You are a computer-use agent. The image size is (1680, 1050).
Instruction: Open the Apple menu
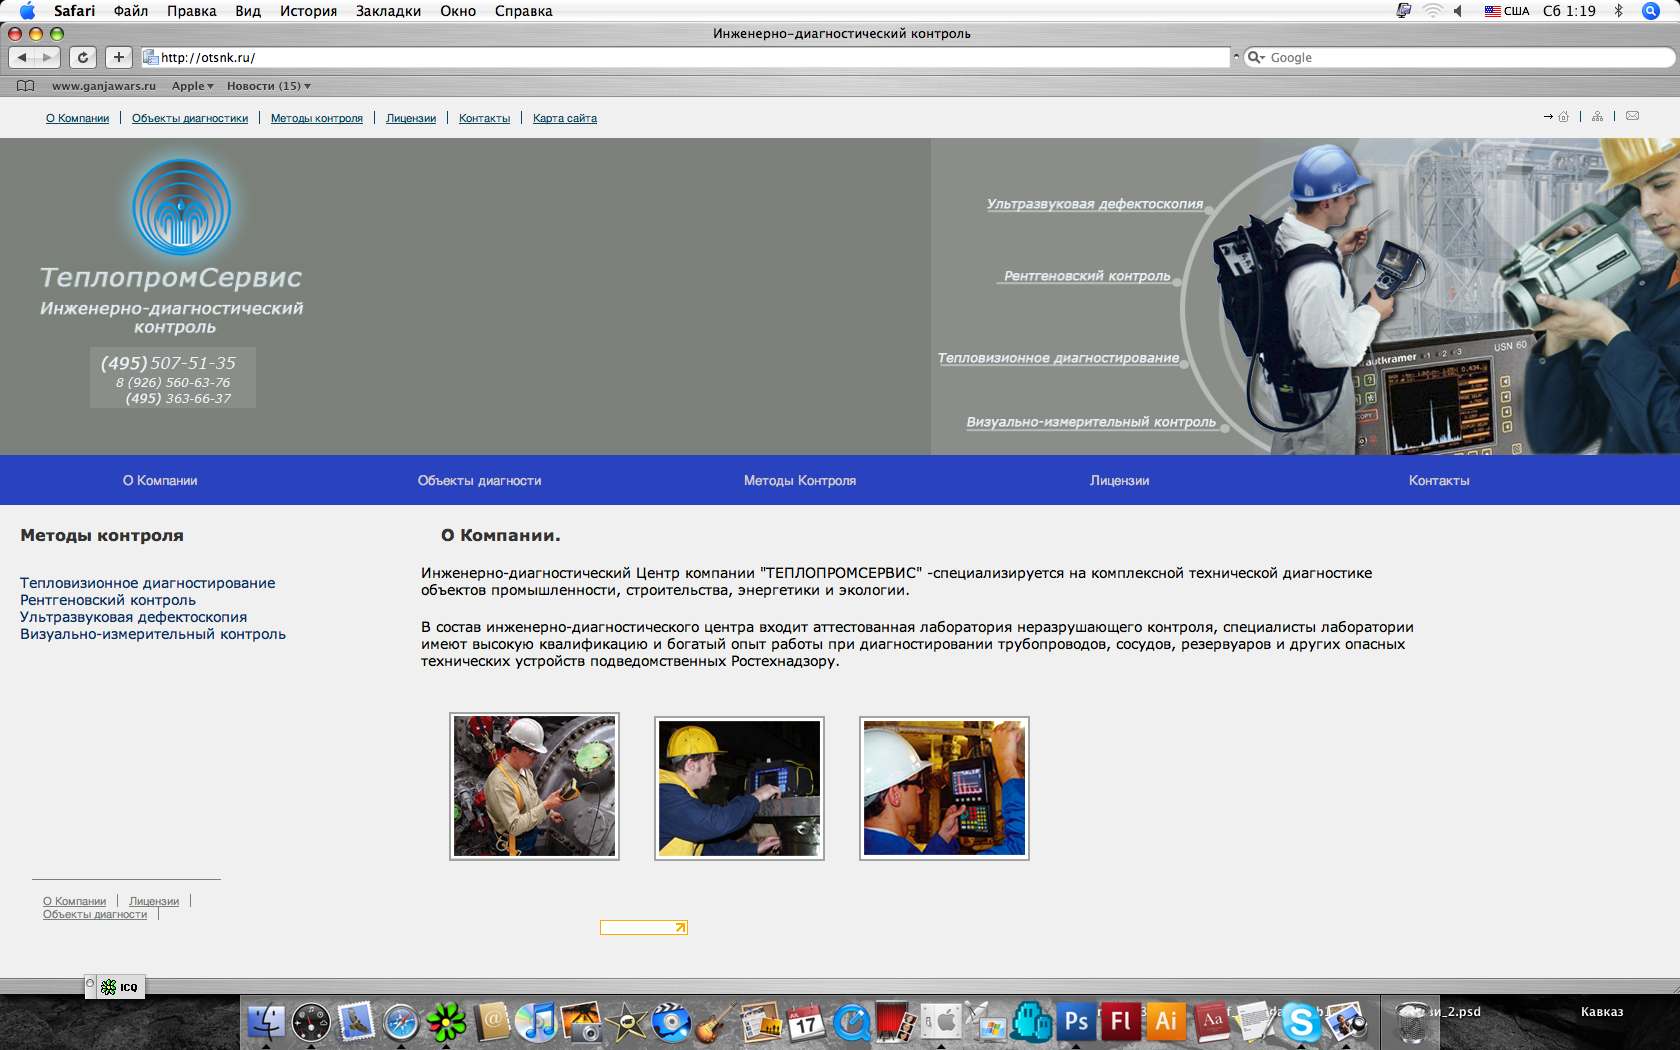(x=27, y=11)
